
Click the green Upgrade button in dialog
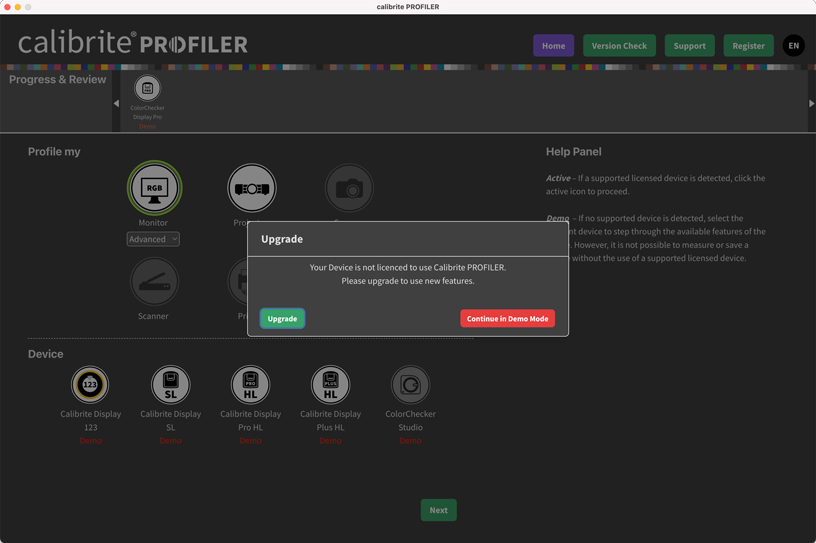[x=282, y=319]
